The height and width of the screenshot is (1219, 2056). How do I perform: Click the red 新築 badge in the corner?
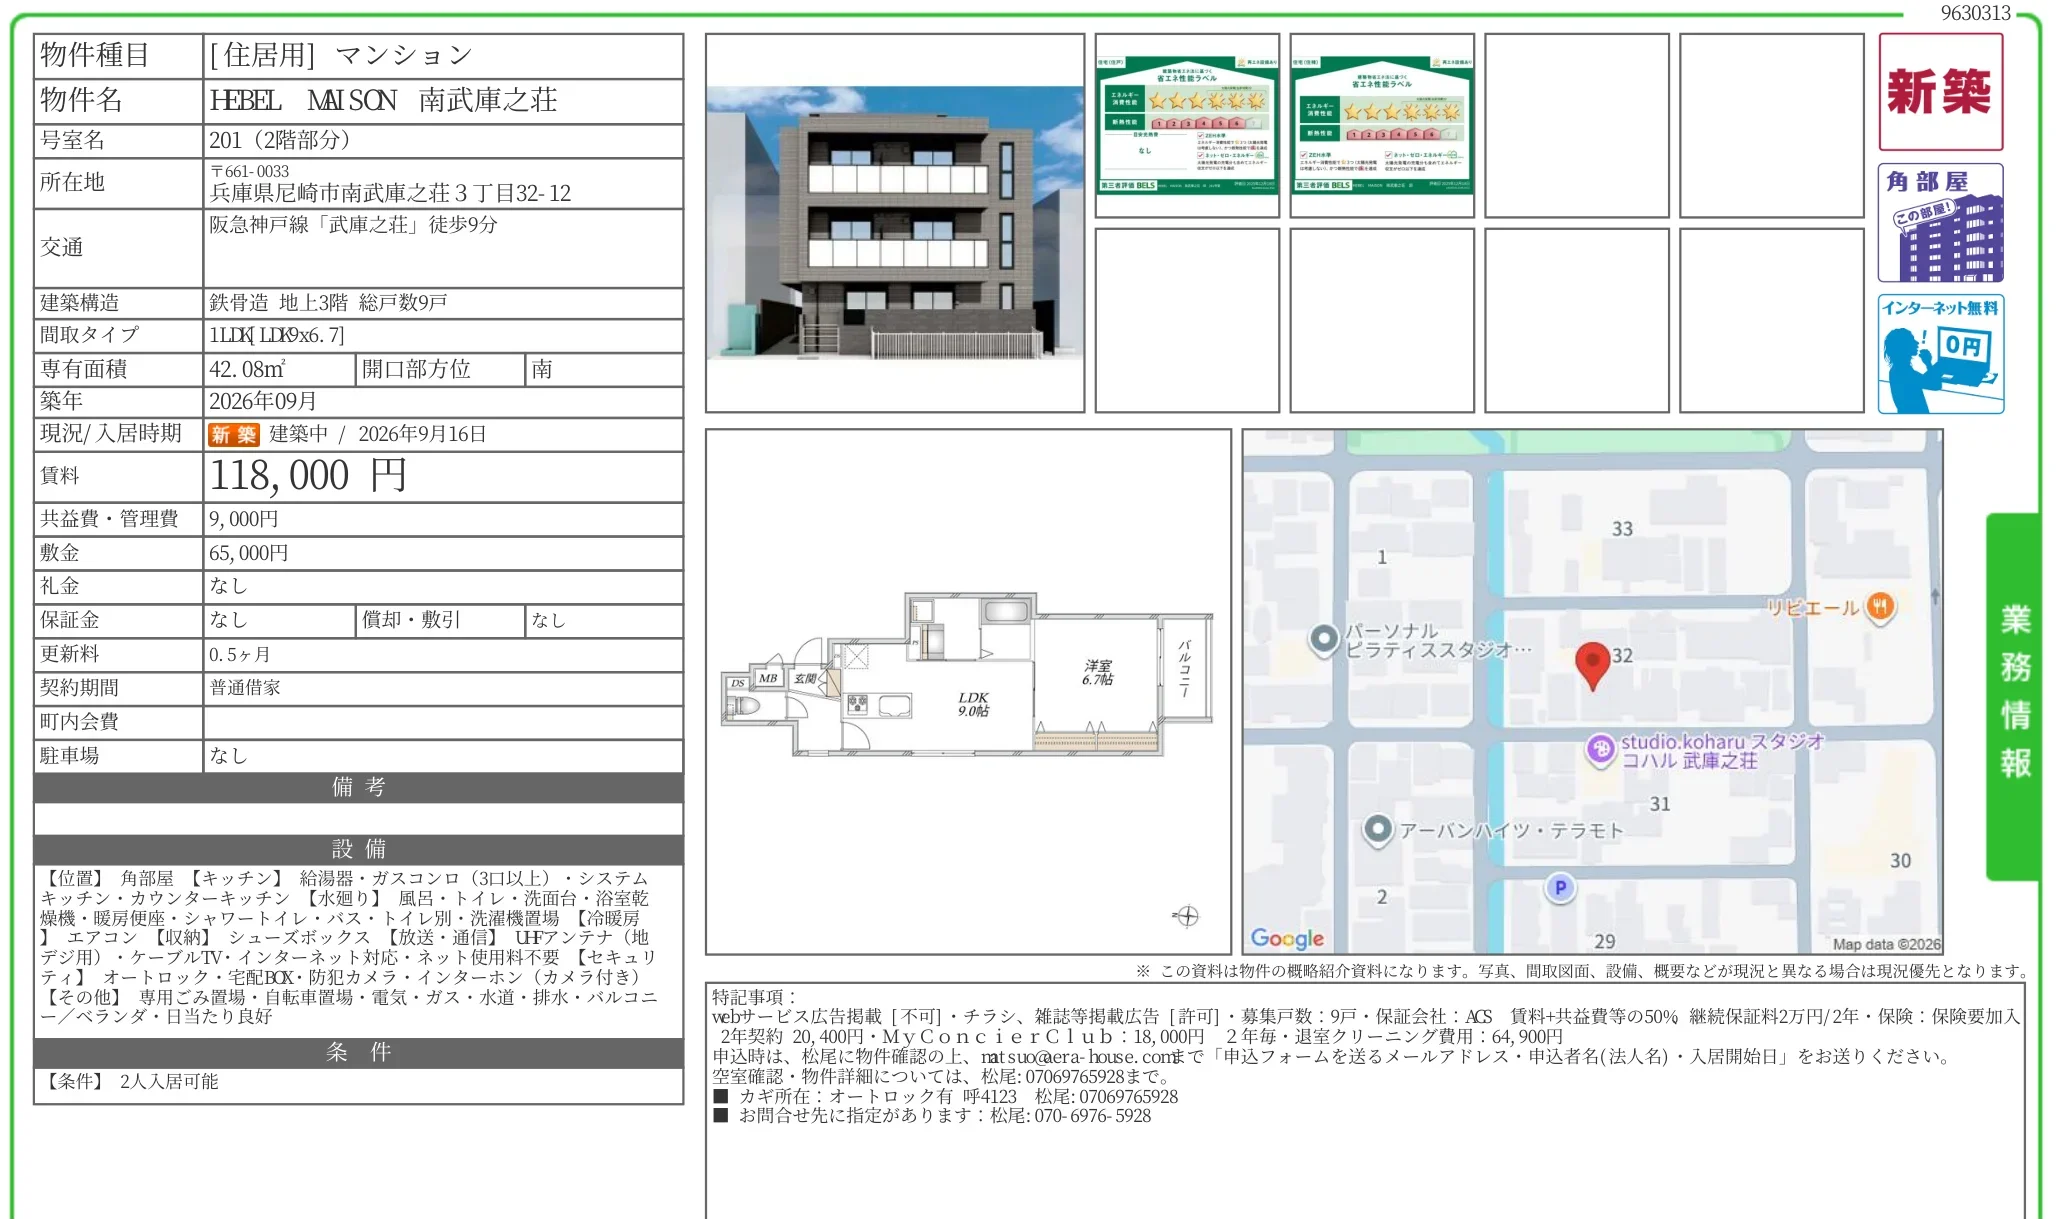point(1940,92)
